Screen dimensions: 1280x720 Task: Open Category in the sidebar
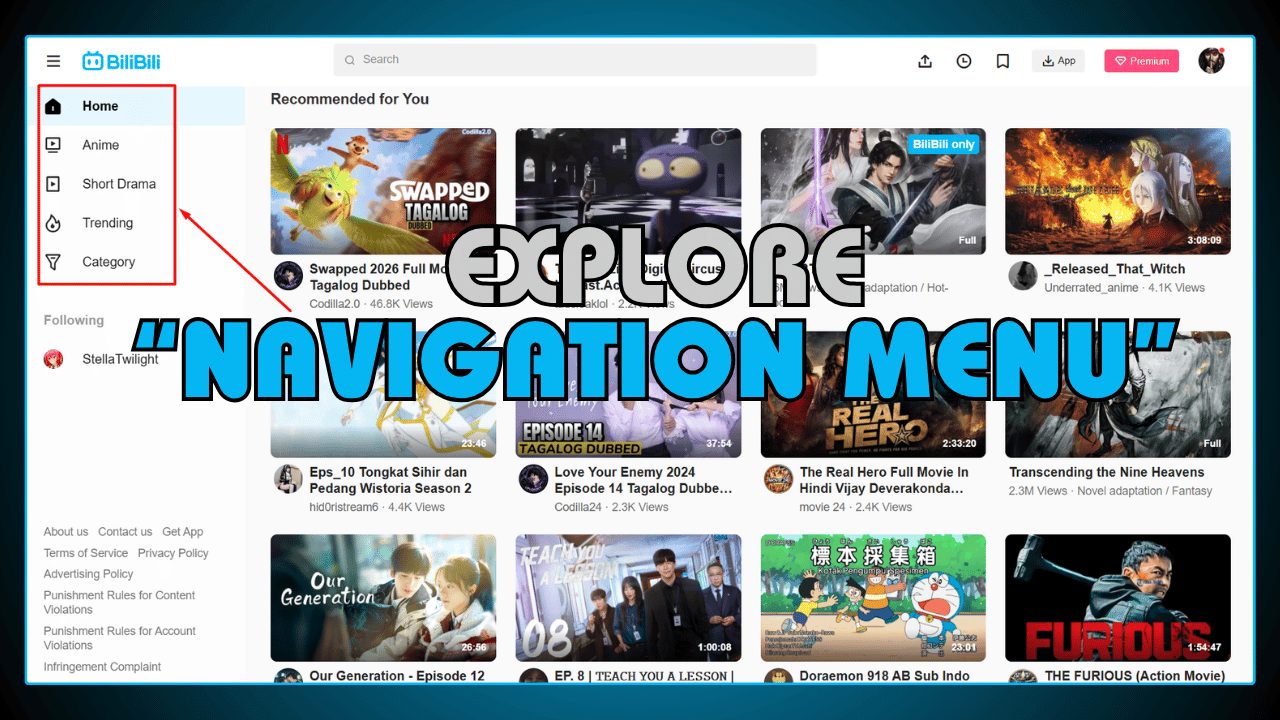pos(108,262)
